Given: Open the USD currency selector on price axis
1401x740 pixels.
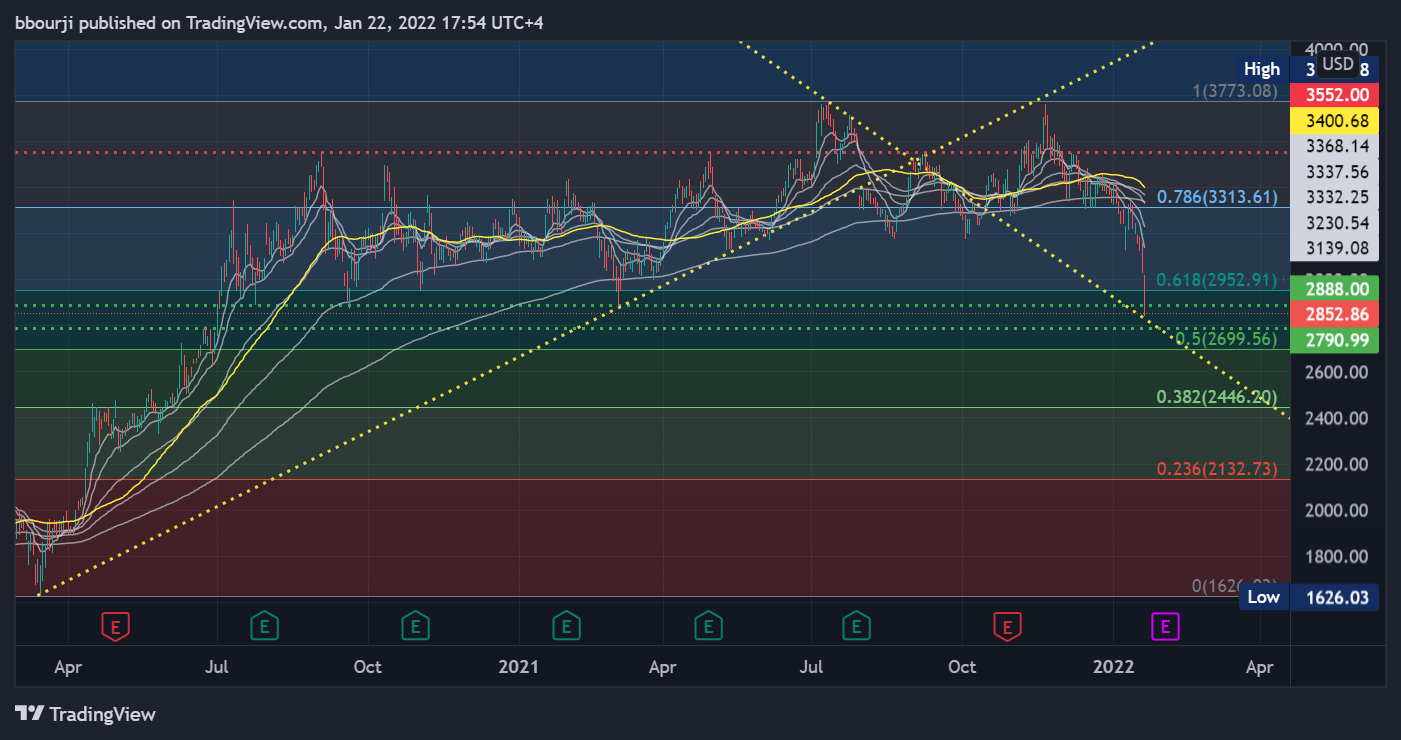Looking at the screenshot, I should point(1337,65).
